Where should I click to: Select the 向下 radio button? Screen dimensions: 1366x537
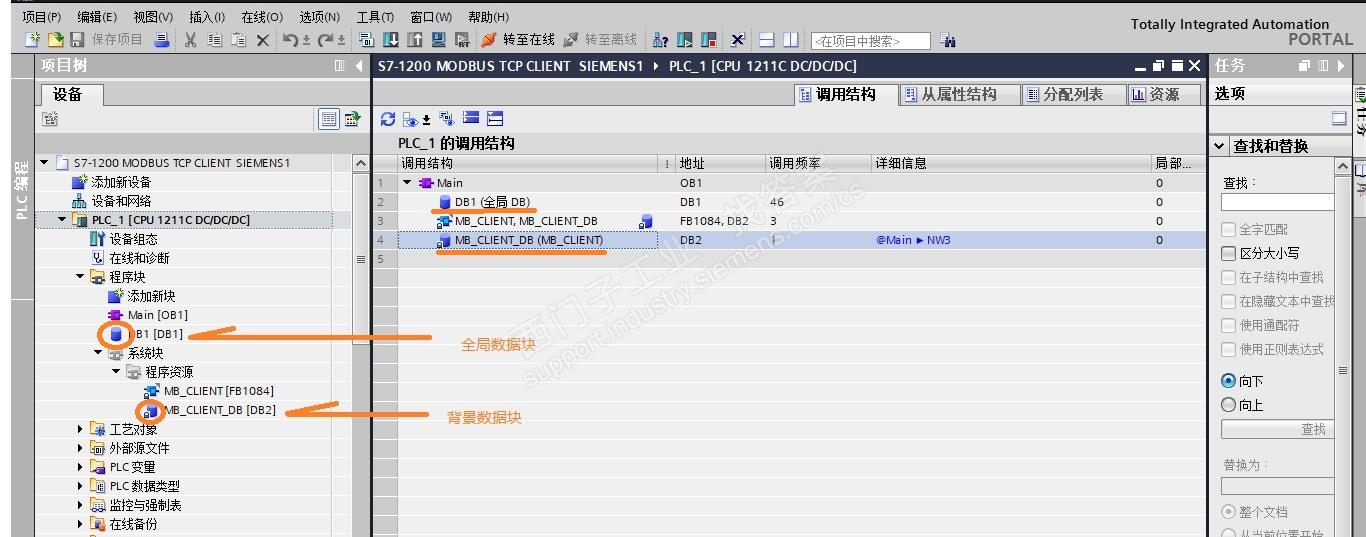(1229, 381)
